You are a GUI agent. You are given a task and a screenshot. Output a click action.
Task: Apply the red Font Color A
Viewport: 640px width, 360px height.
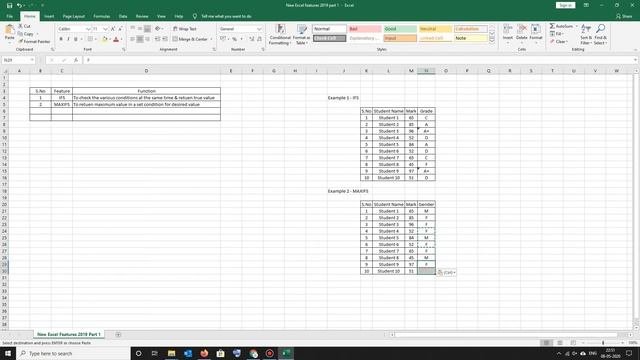click(116, 39)
